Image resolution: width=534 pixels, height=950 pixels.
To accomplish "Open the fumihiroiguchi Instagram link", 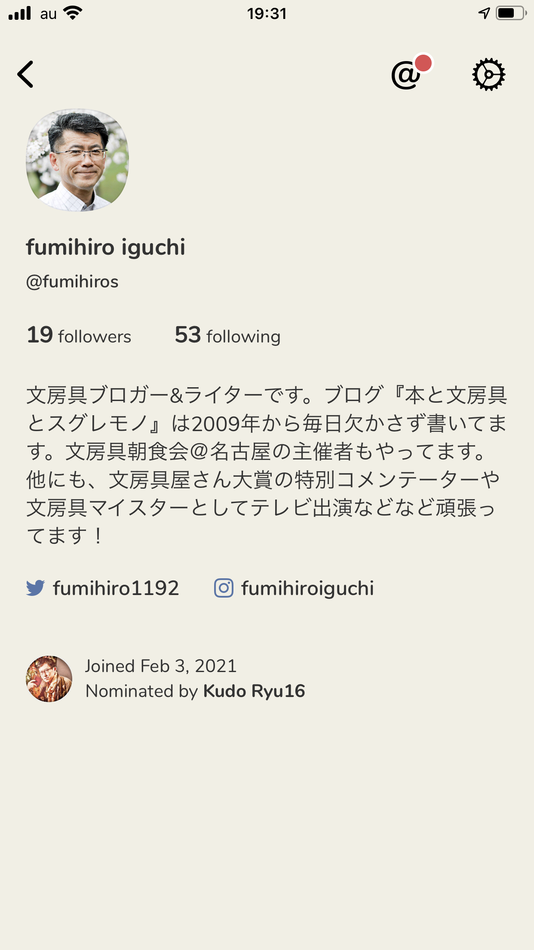I will click(x=307, y=588).
